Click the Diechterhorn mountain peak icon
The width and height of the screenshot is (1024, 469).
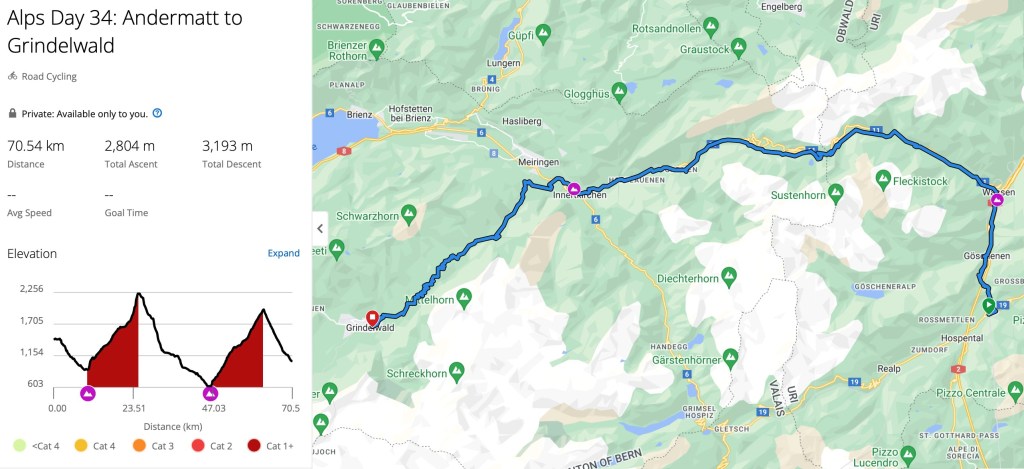[x=729, y=276]
